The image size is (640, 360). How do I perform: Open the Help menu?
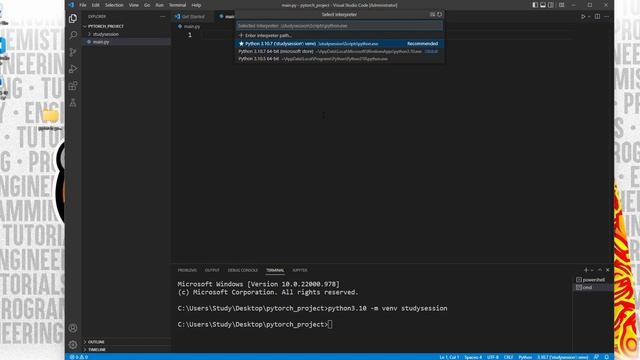pos(196,5)
